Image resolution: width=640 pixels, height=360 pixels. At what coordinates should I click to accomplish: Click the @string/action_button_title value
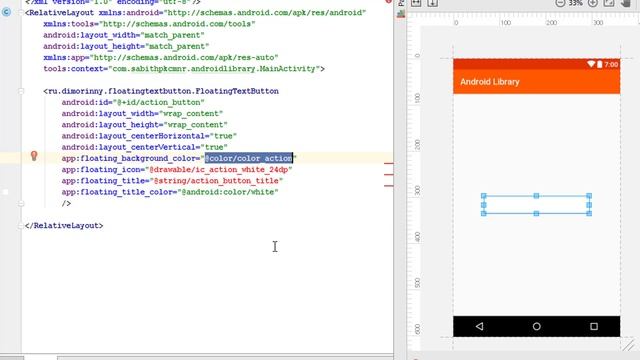pyautogui.click(x=216, y=180)
